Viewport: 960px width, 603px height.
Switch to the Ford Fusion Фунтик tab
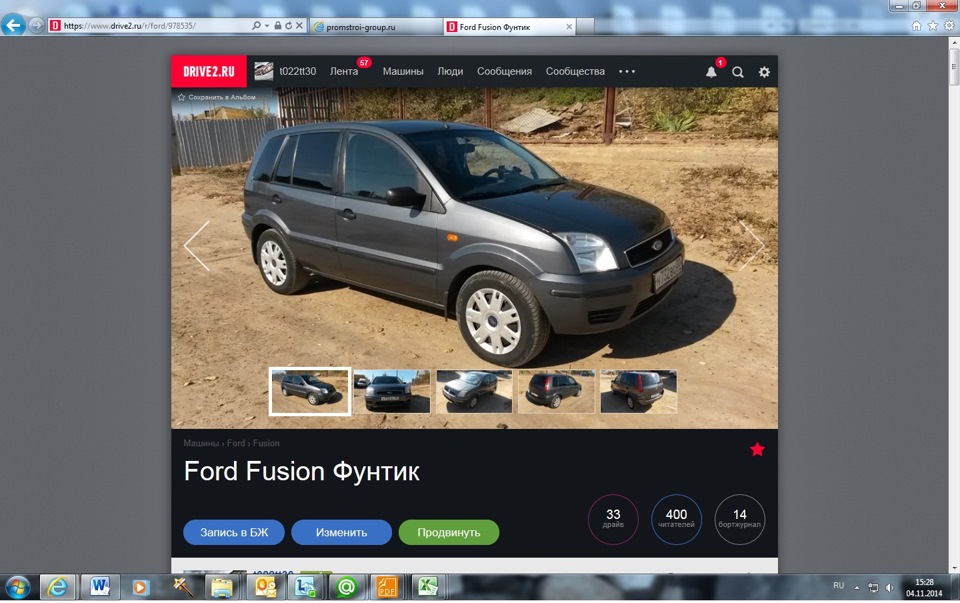[509, 26]
